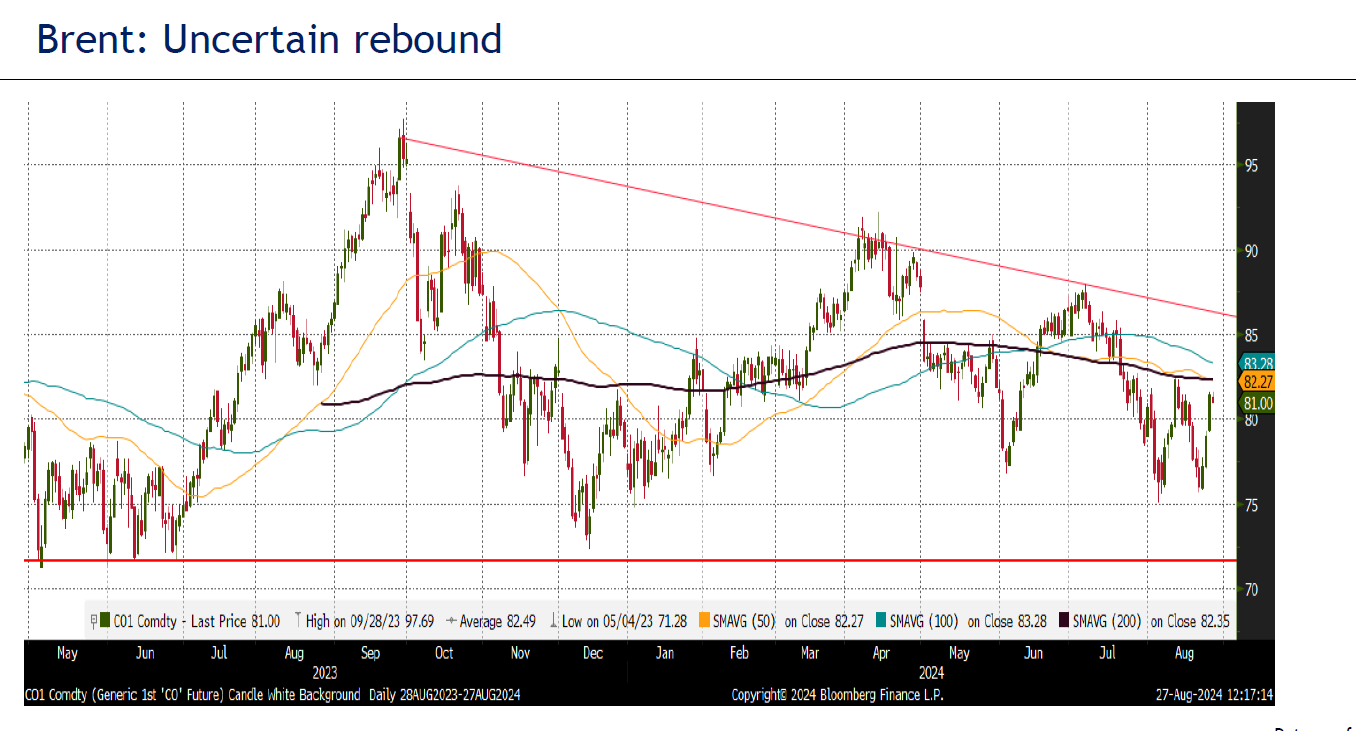Click the green 81.00 last price tag
Viewport: 1356px width, 731px height.
point(1256,402)
